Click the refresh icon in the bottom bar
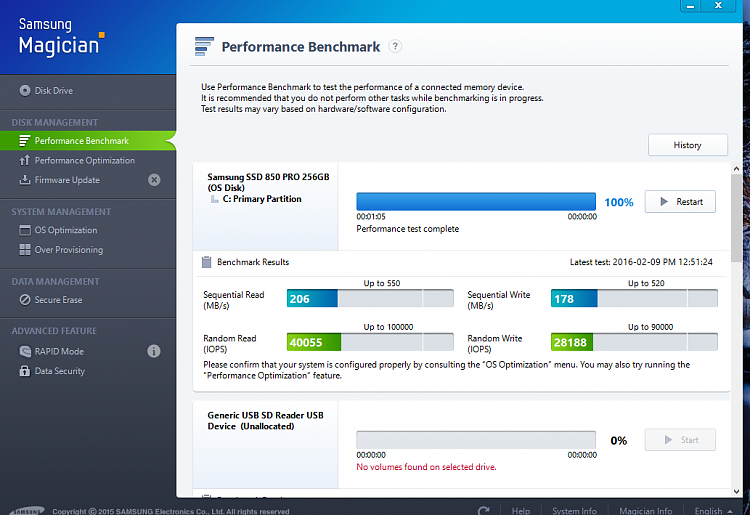Image resolution: width=750 pixels, height=515 pixels. 484,511
